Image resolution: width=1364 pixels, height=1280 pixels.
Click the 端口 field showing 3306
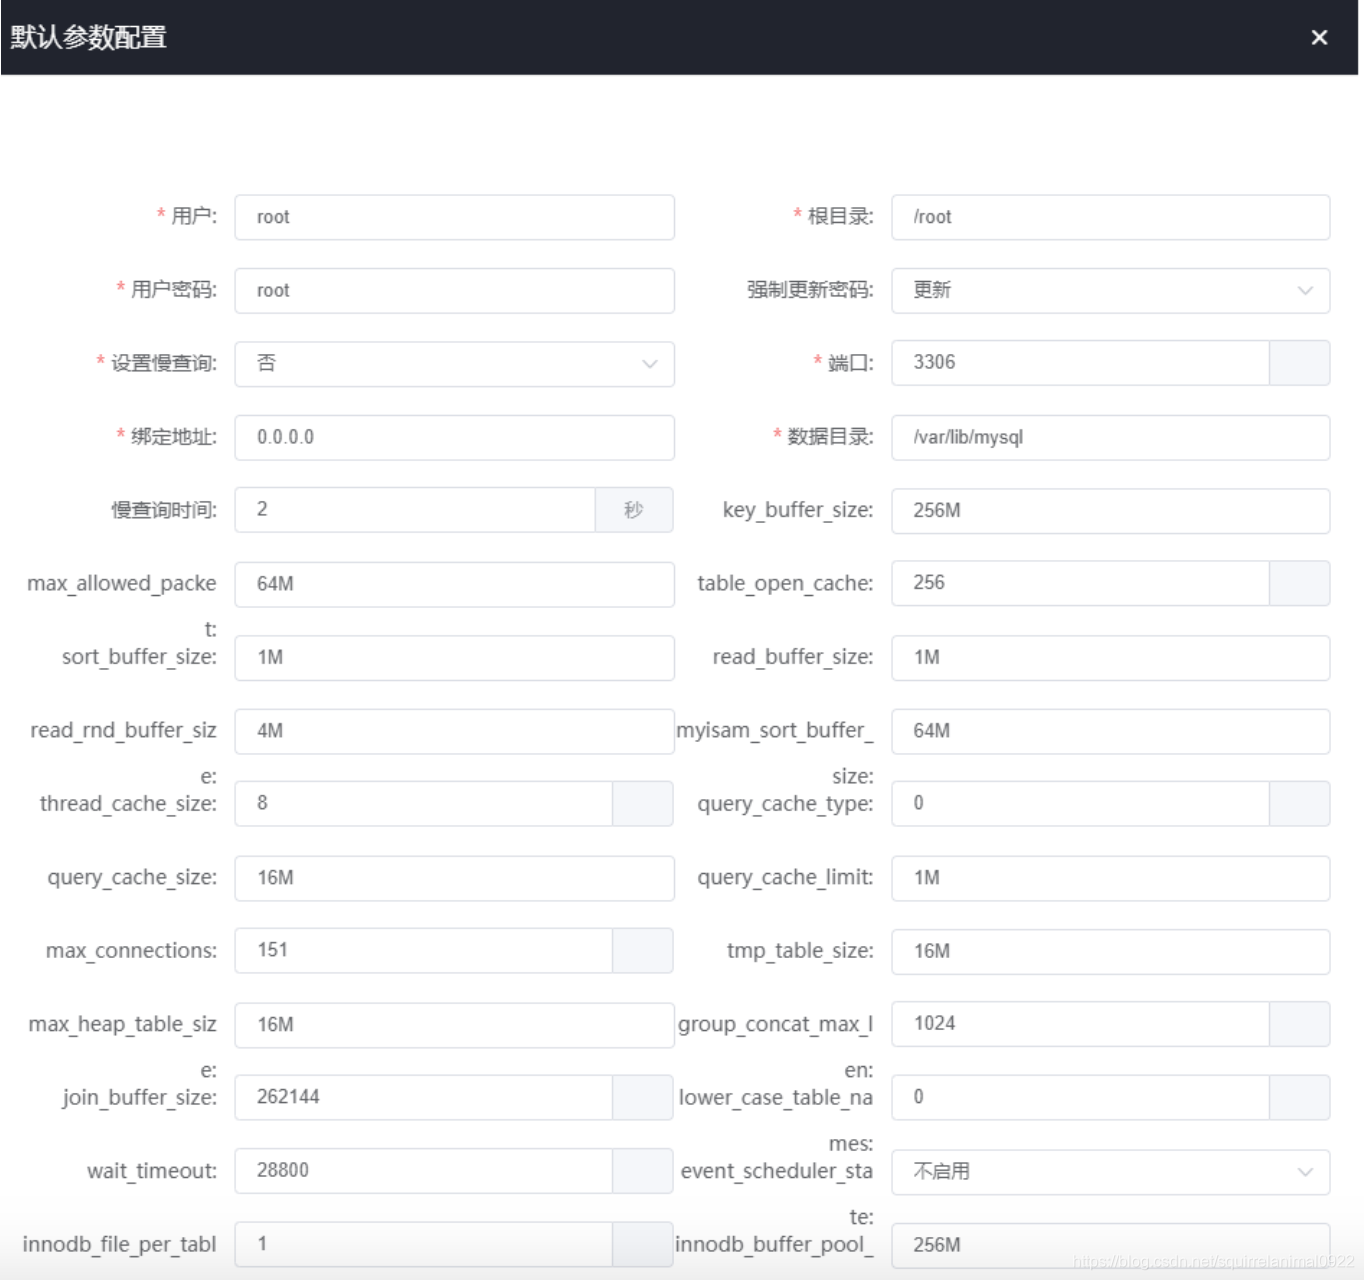coord(1080,363)
